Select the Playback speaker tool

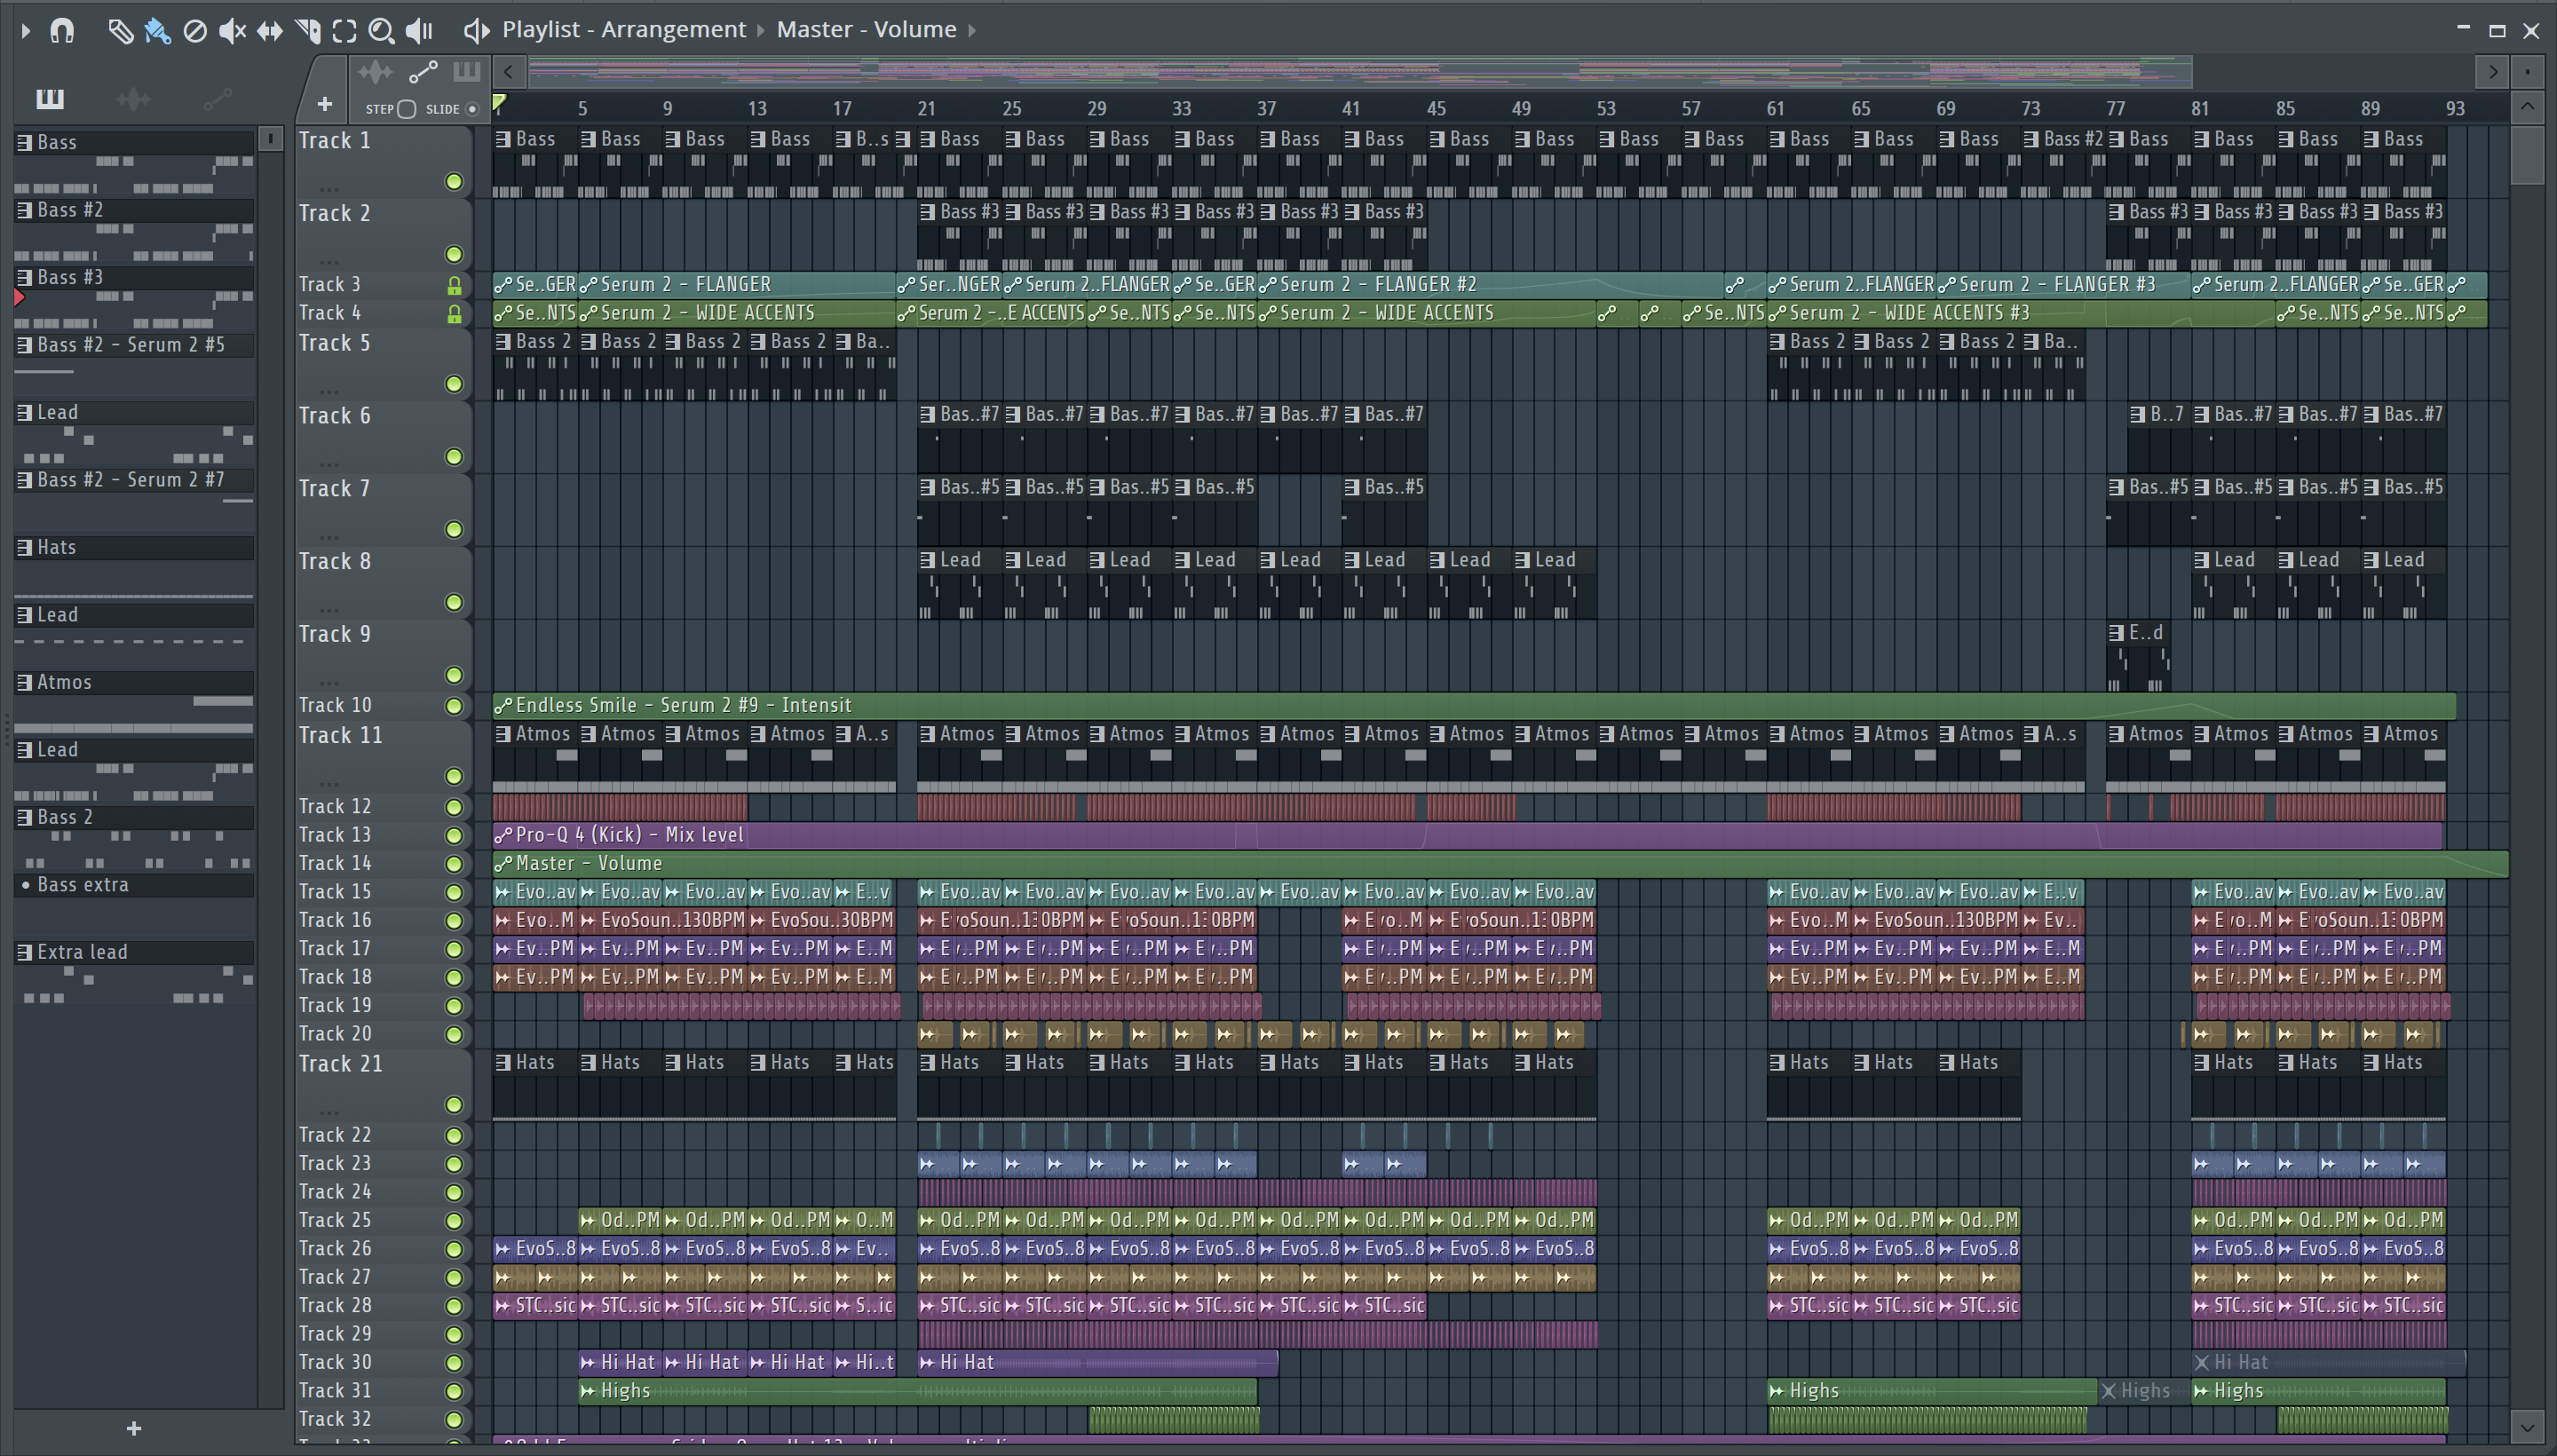(x=419, y=31)
